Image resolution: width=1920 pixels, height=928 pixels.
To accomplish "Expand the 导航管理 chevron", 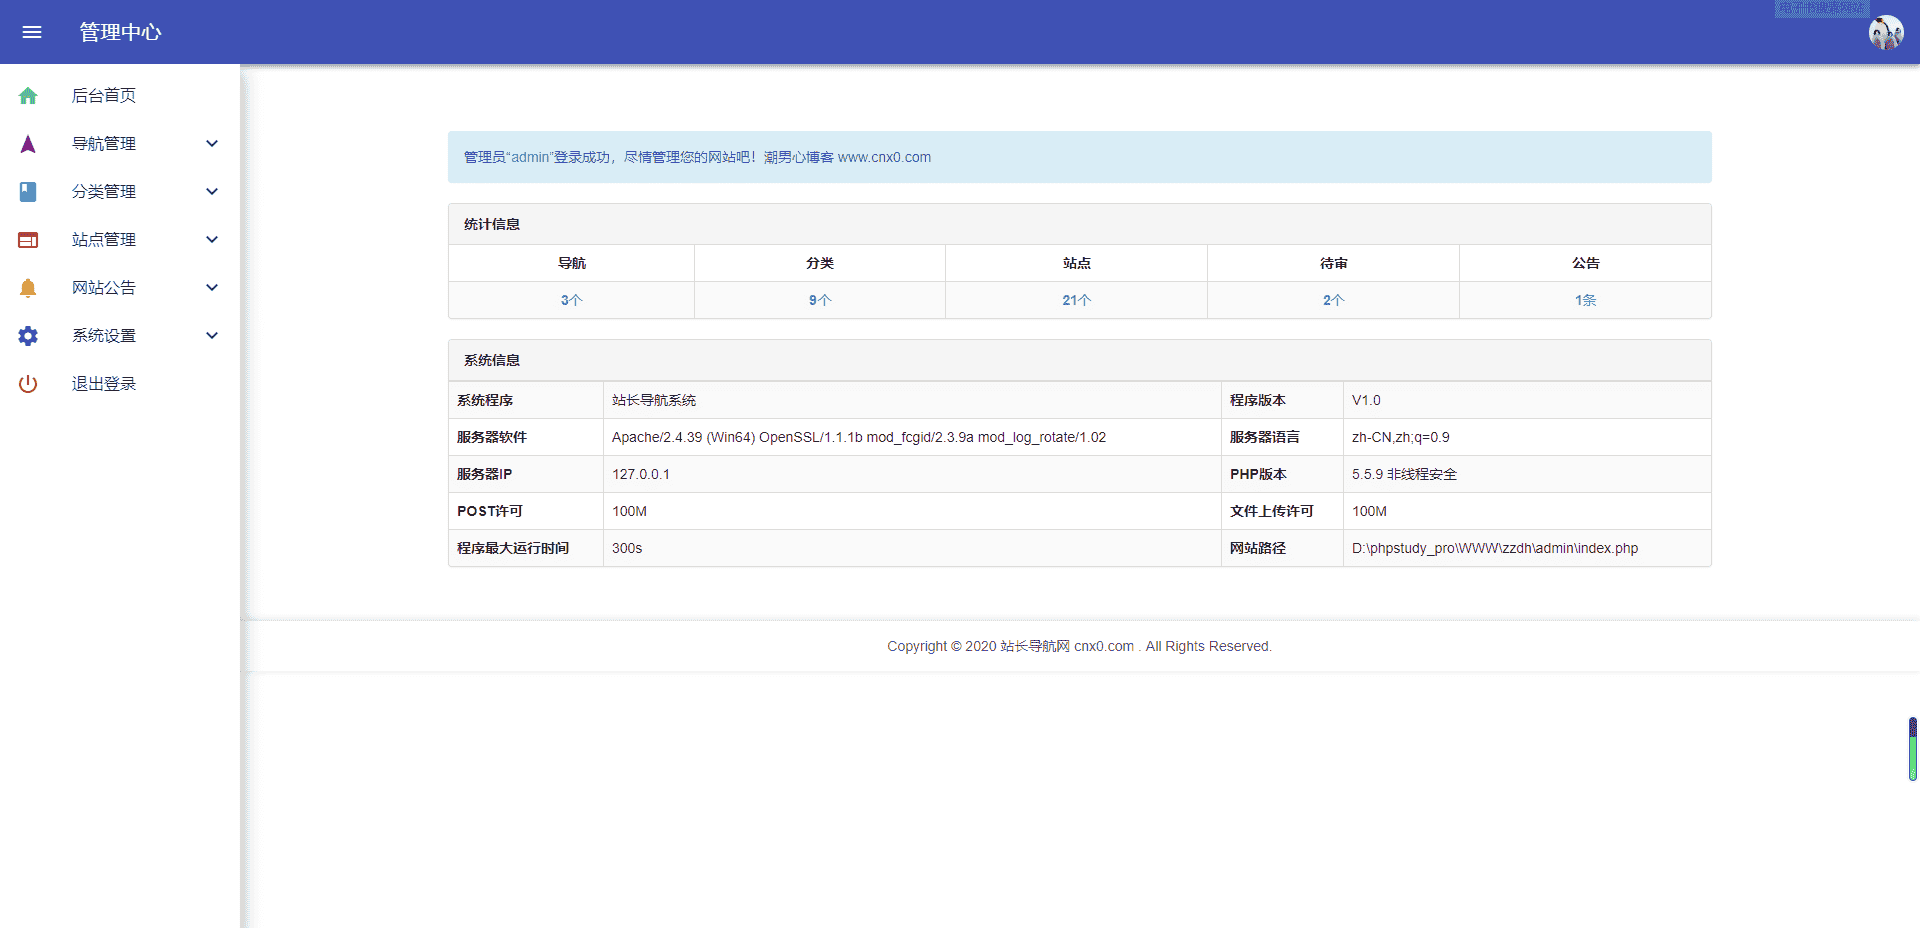I will [x=212, y=144].
